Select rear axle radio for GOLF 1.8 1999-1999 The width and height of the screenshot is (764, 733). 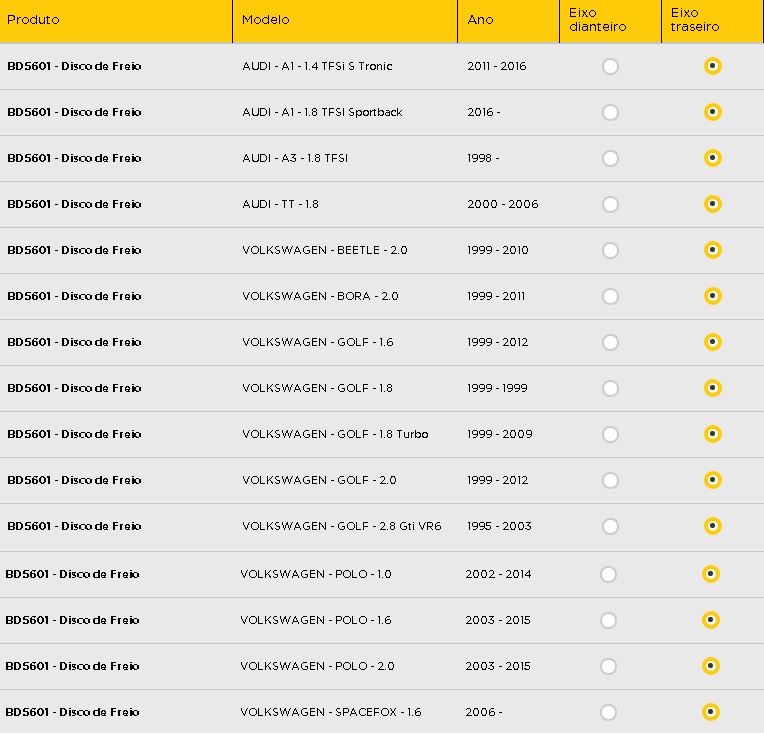click(712, 388)
